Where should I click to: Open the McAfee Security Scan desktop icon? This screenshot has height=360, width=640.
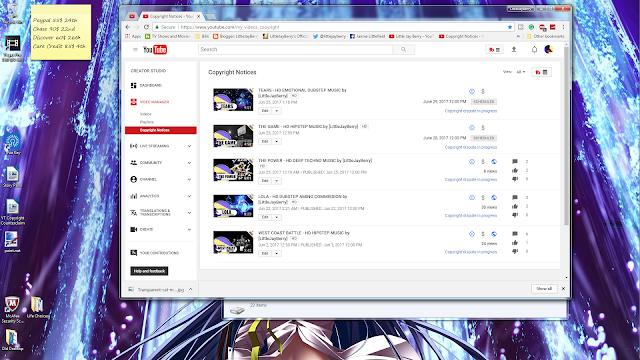pos(12,310)
